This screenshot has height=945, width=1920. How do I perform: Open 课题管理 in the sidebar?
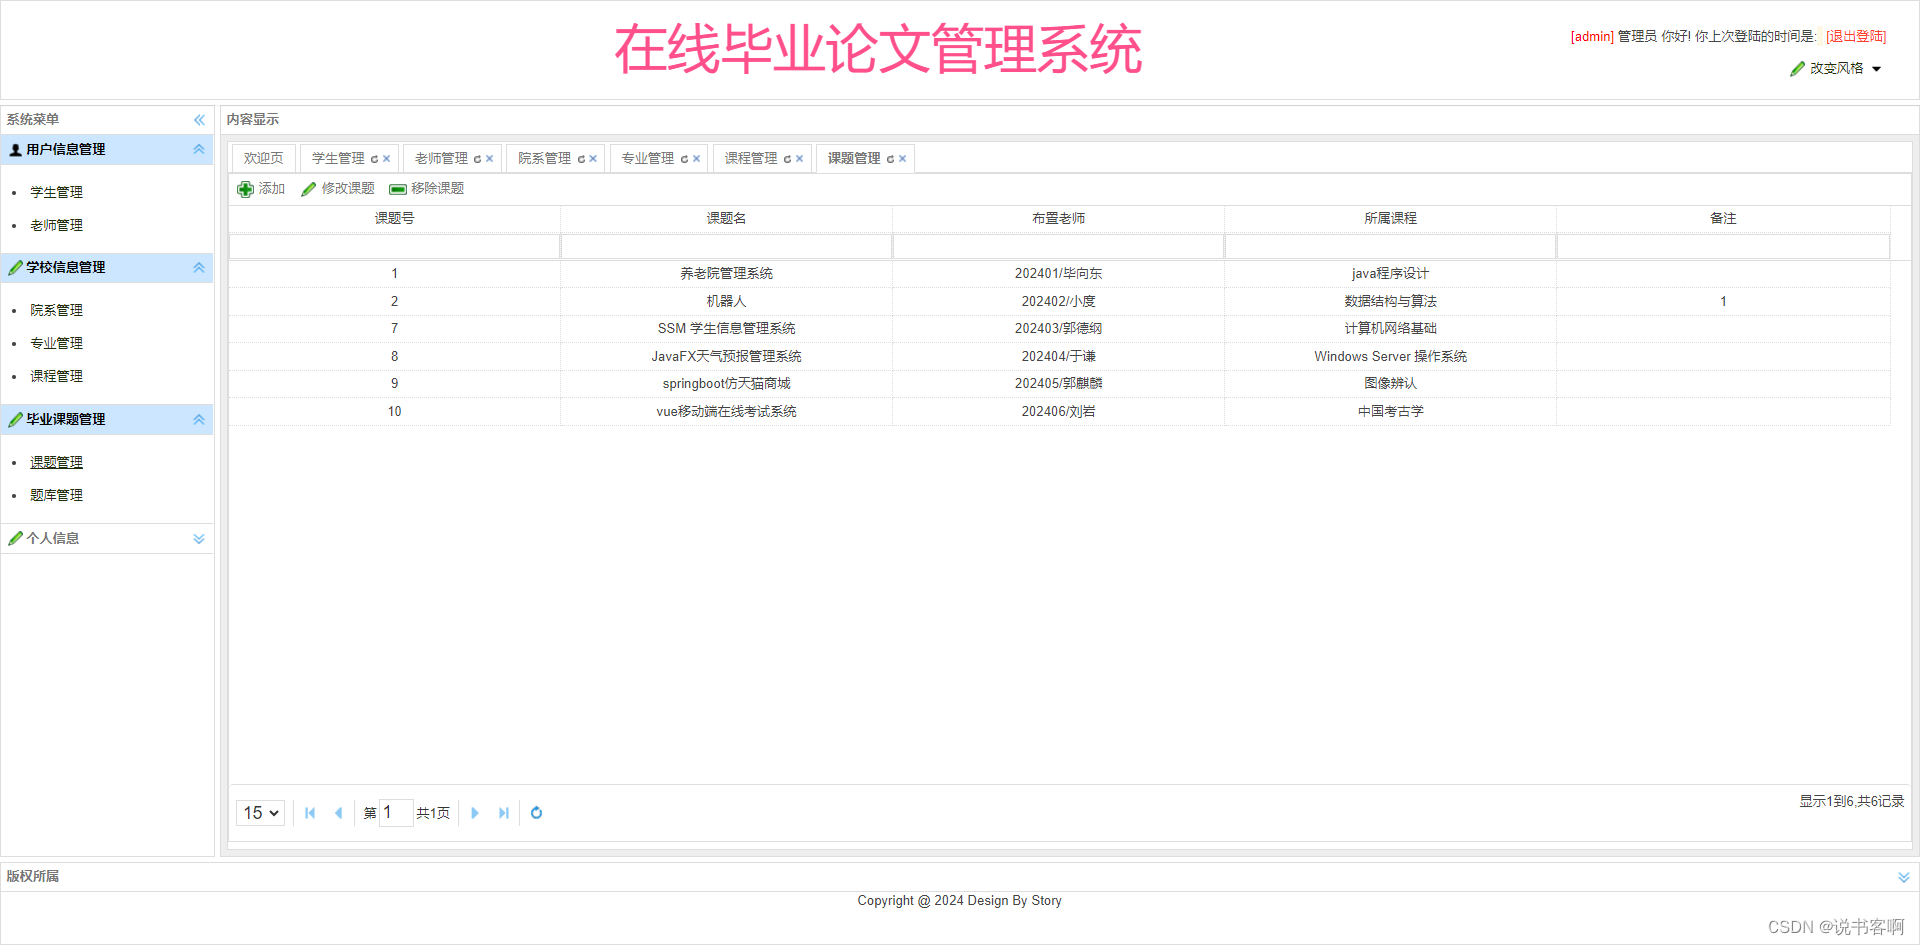(57, 463)
